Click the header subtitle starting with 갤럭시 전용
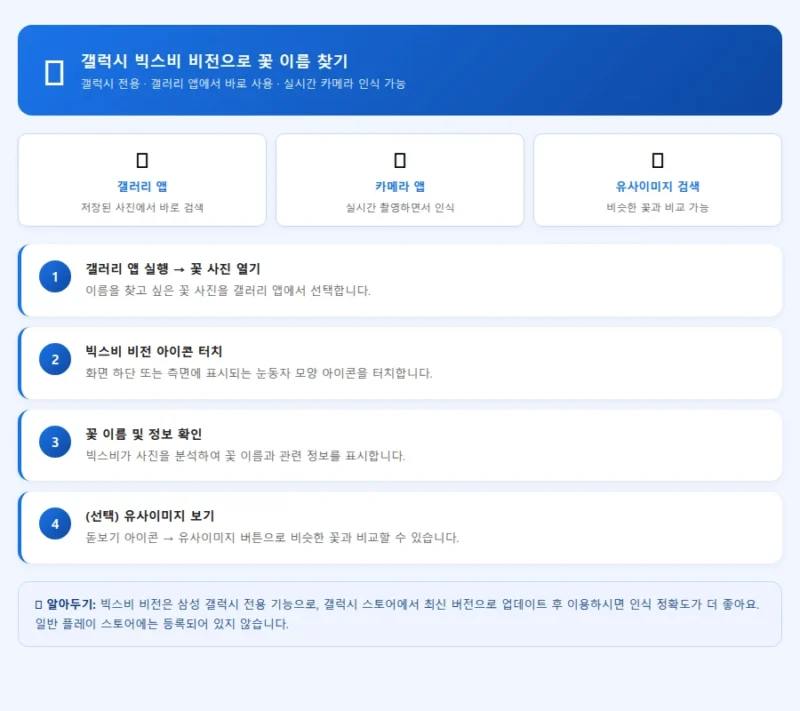 coord(243,84)
